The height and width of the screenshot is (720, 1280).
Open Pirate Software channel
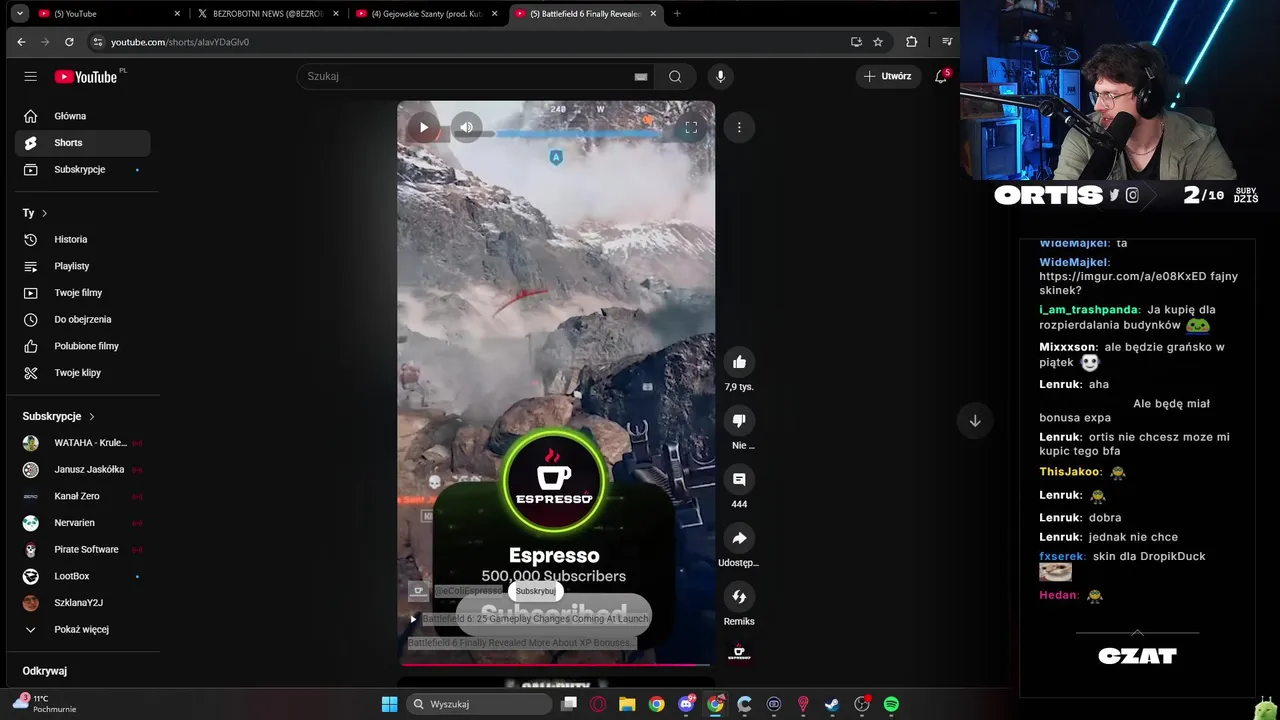82,549
